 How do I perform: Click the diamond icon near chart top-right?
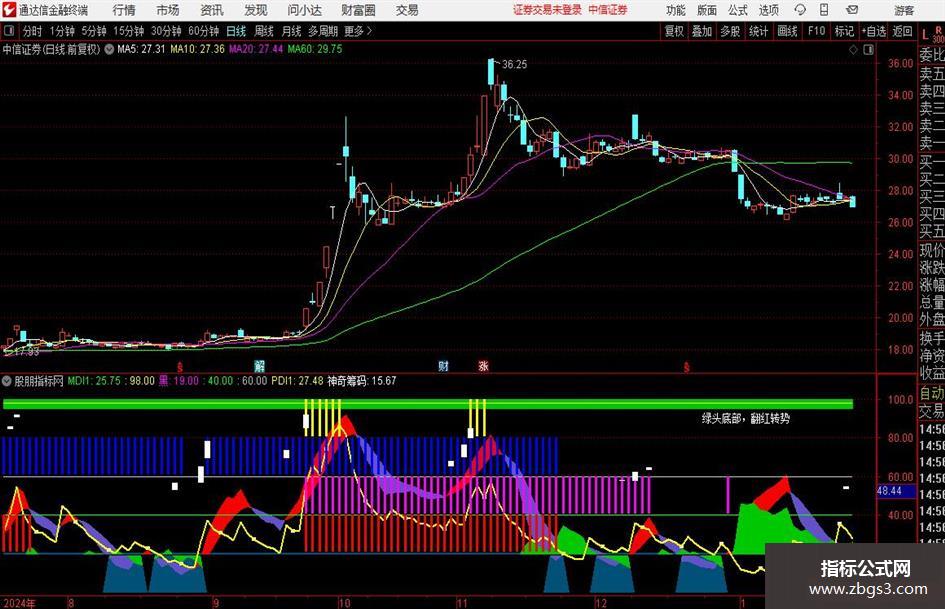click(x=853, y=50)
